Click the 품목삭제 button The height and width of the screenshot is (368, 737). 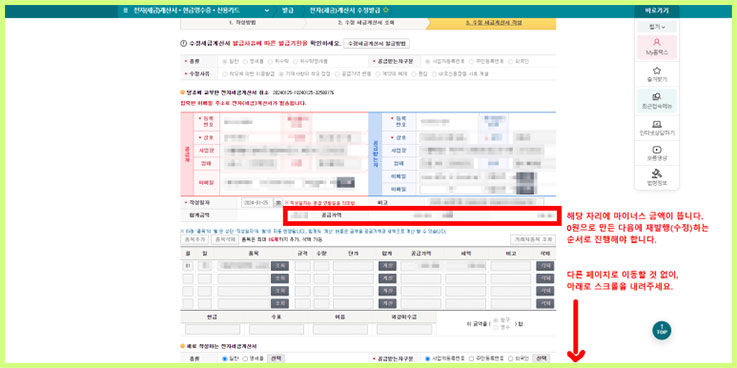(x=225, y=239)
